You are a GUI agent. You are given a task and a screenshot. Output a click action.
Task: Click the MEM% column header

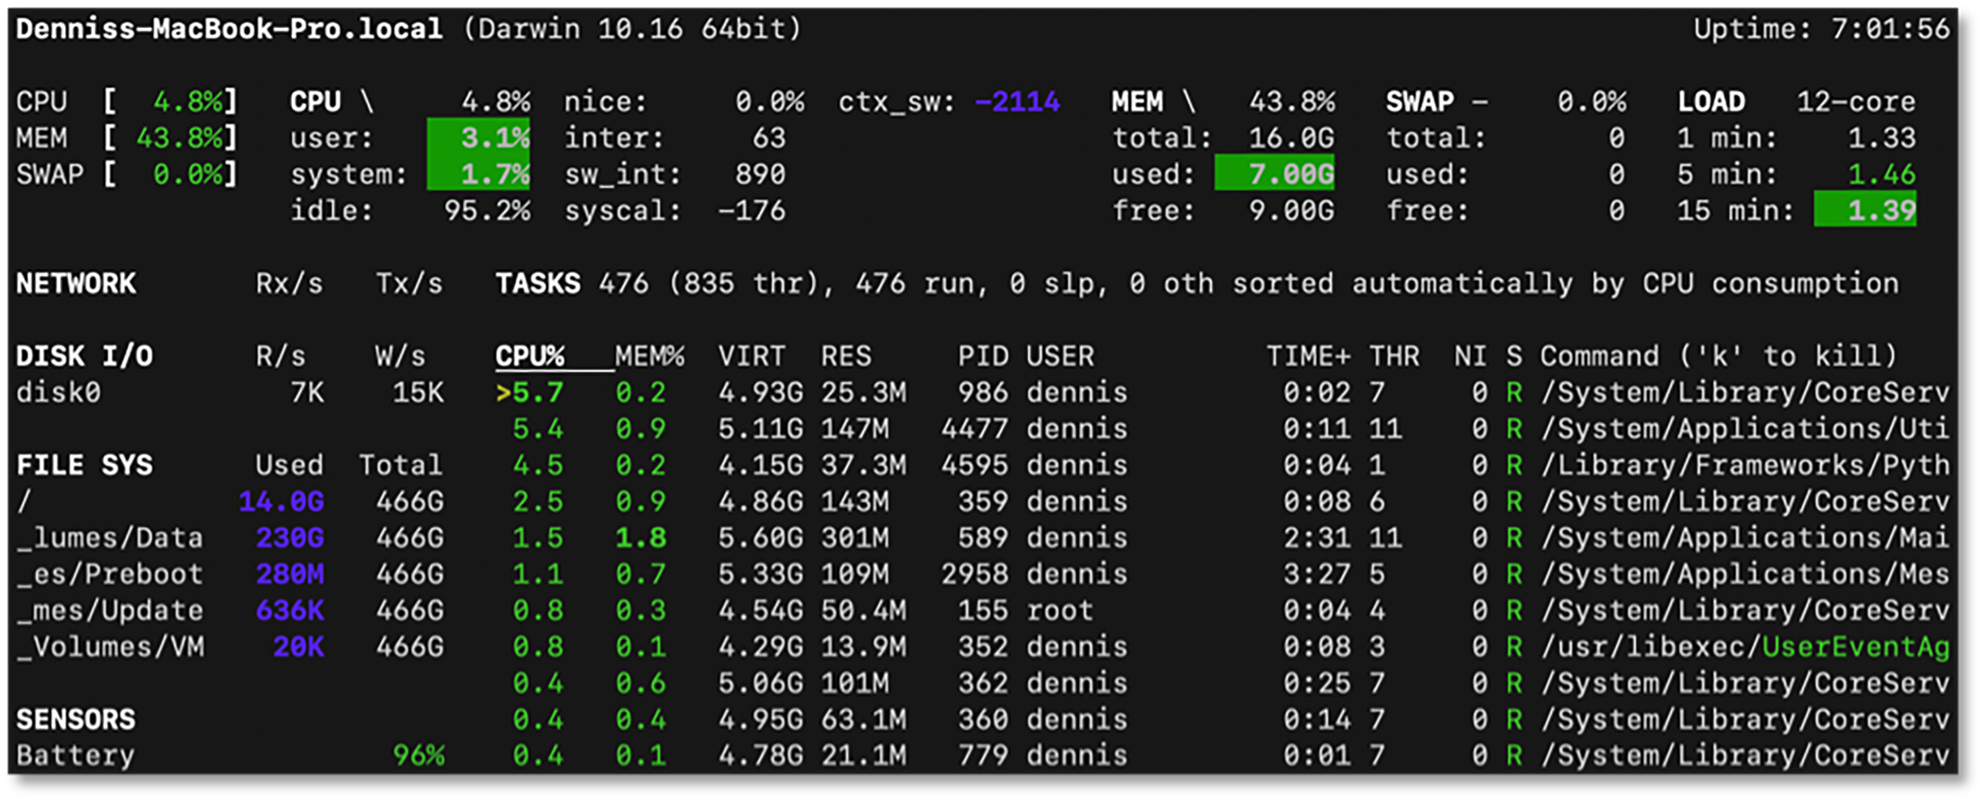(x=649, y=356)
